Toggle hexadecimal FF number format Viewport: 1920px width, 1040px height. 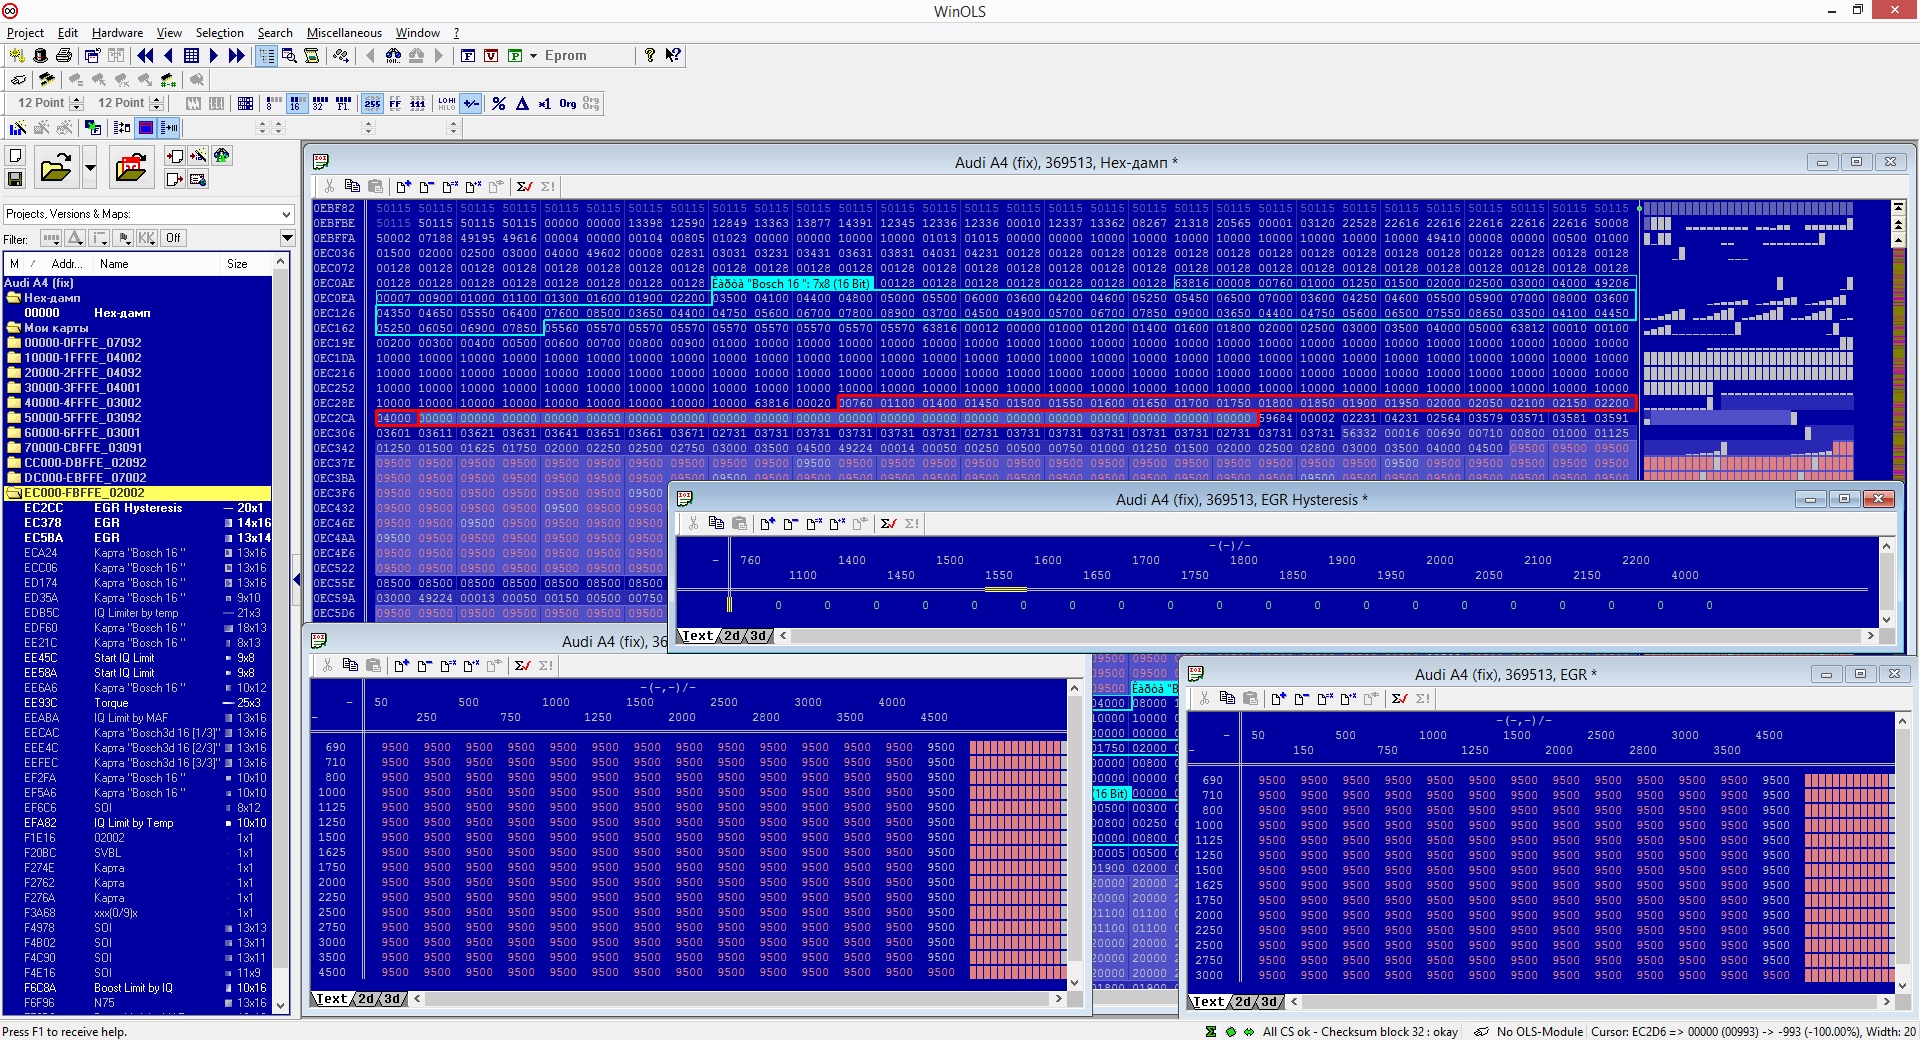(395, 103)
